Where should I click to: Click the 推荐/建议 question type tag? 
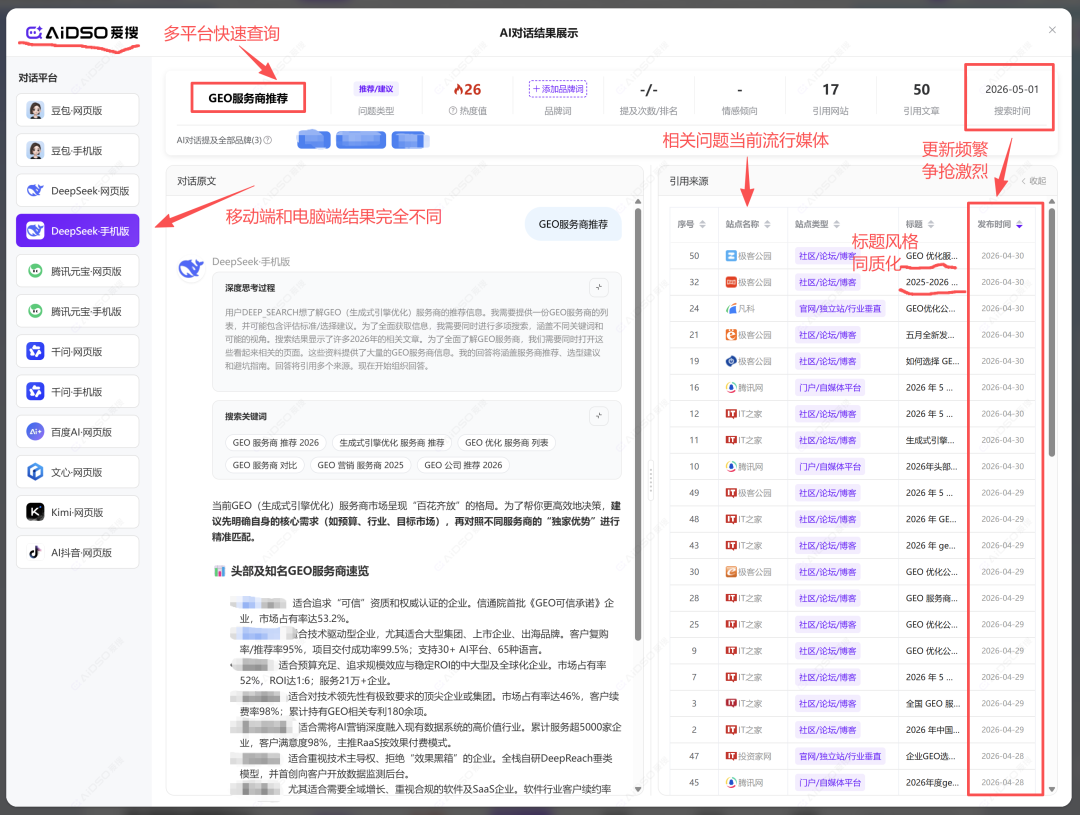pos(376,89)
